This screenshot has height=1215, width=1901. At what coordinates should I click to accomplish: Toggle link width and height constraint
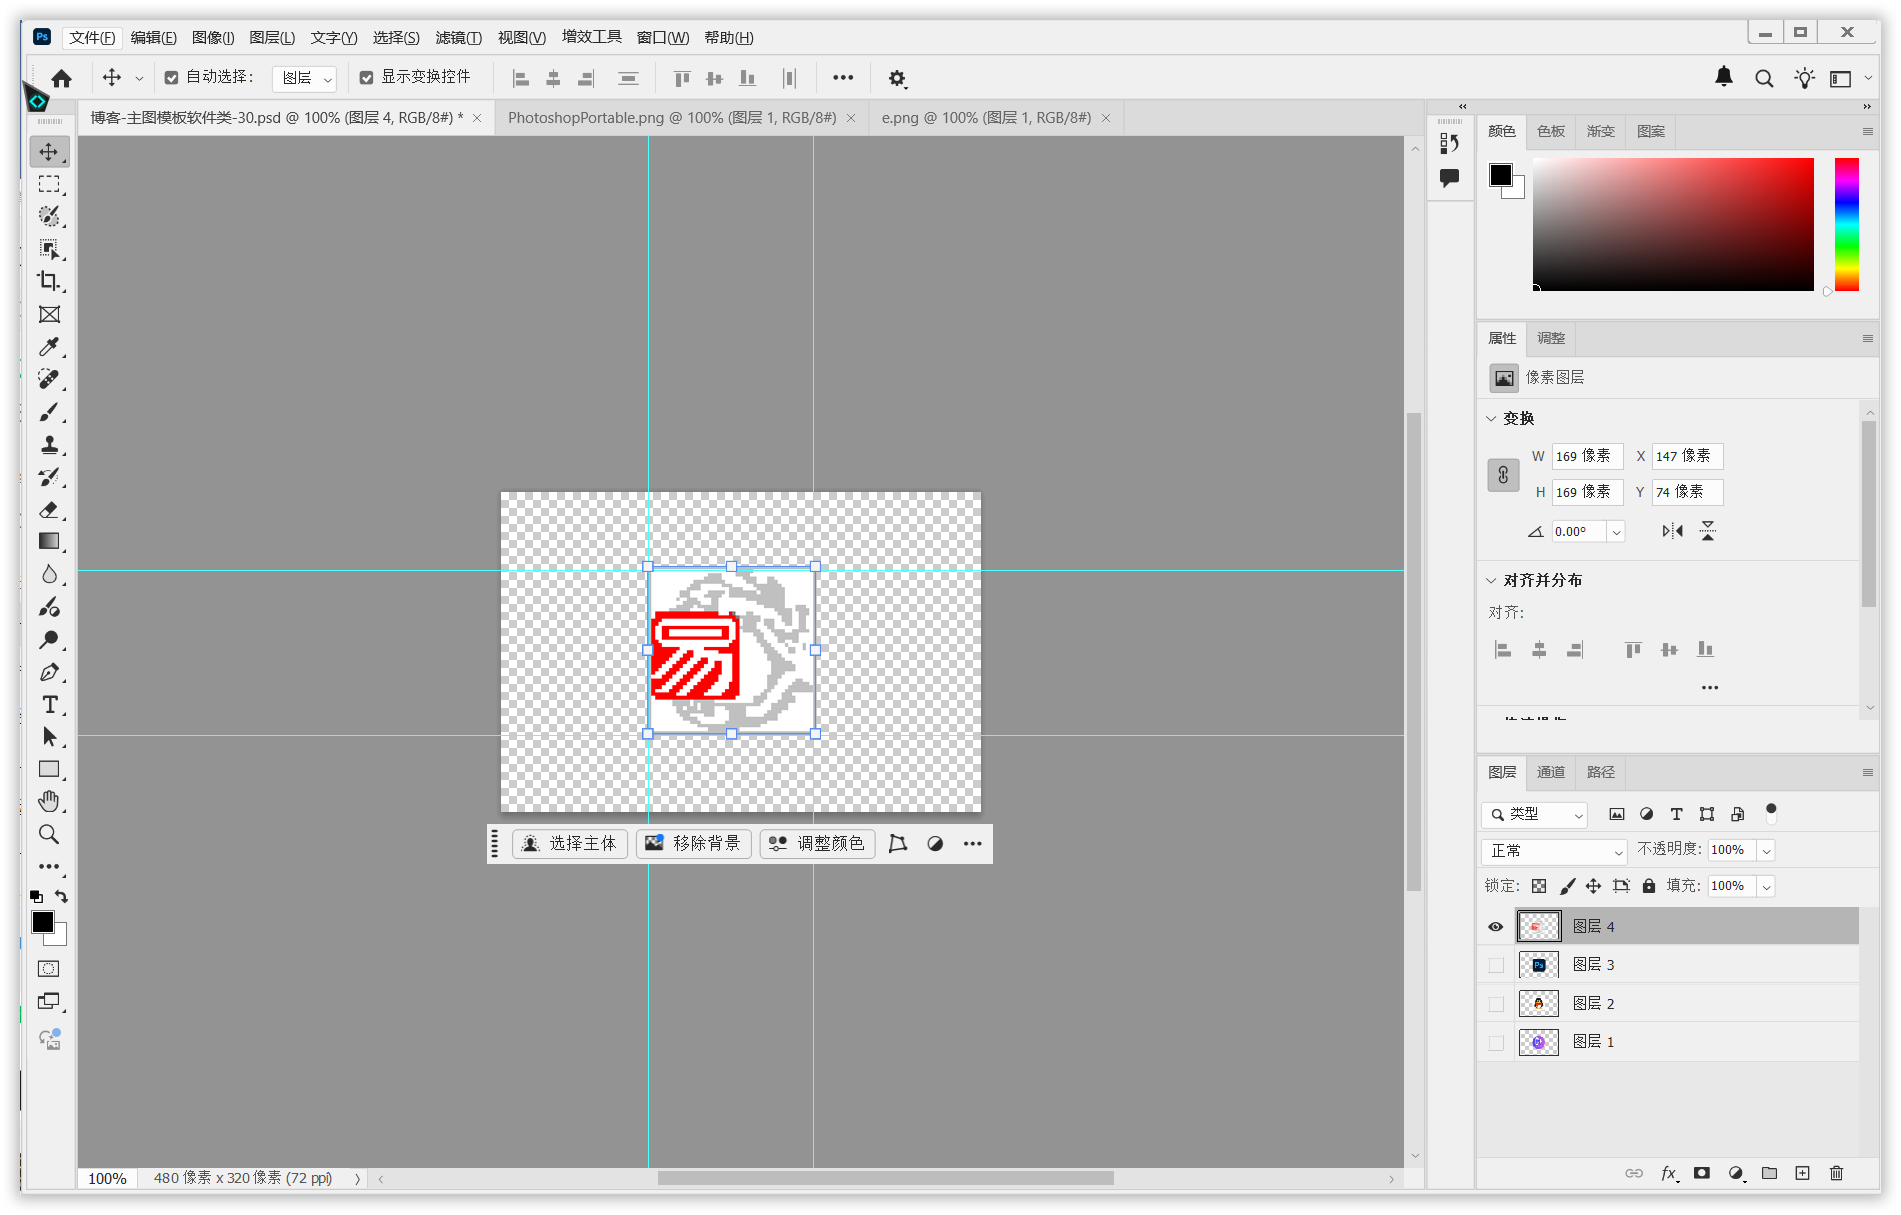1503,475
